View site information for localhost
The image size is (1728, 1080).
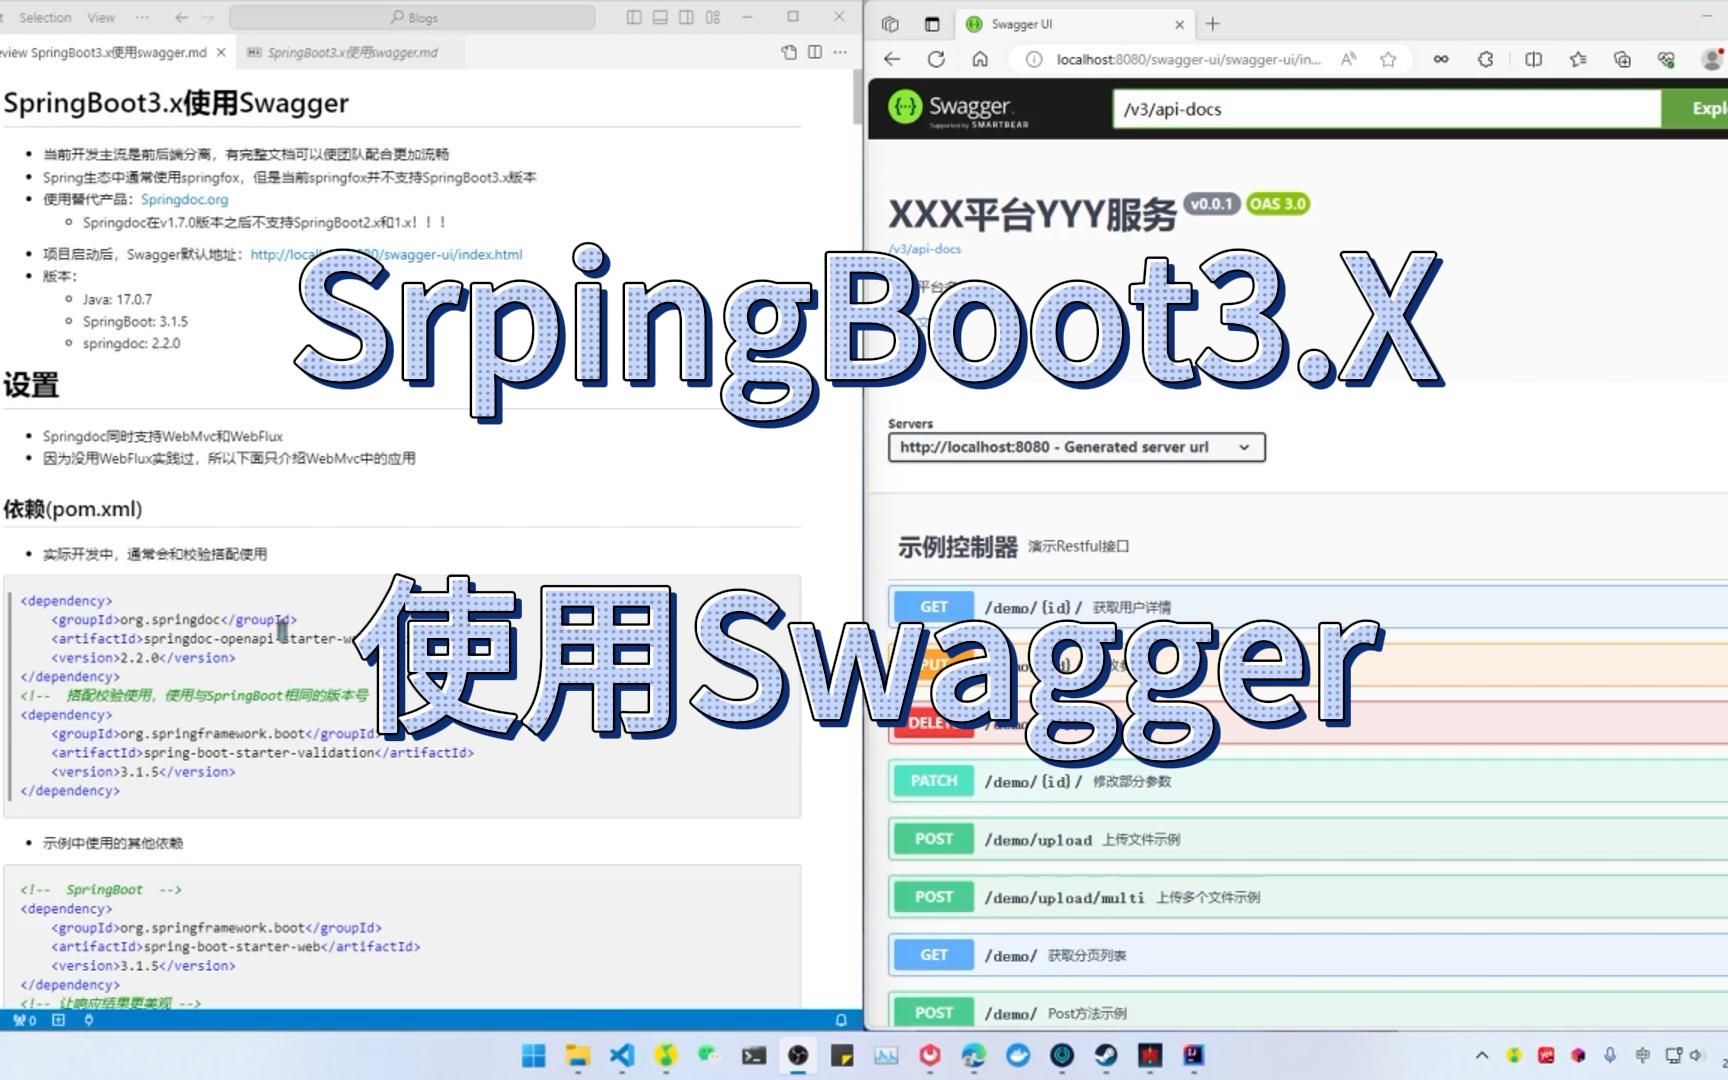[1034, 59]
